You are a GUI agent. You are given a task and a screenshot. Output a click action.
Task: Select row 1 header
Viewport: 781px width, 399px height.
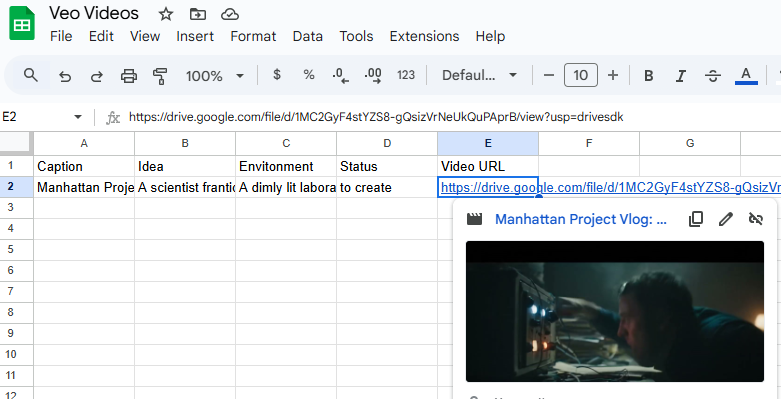click(16, 166)
